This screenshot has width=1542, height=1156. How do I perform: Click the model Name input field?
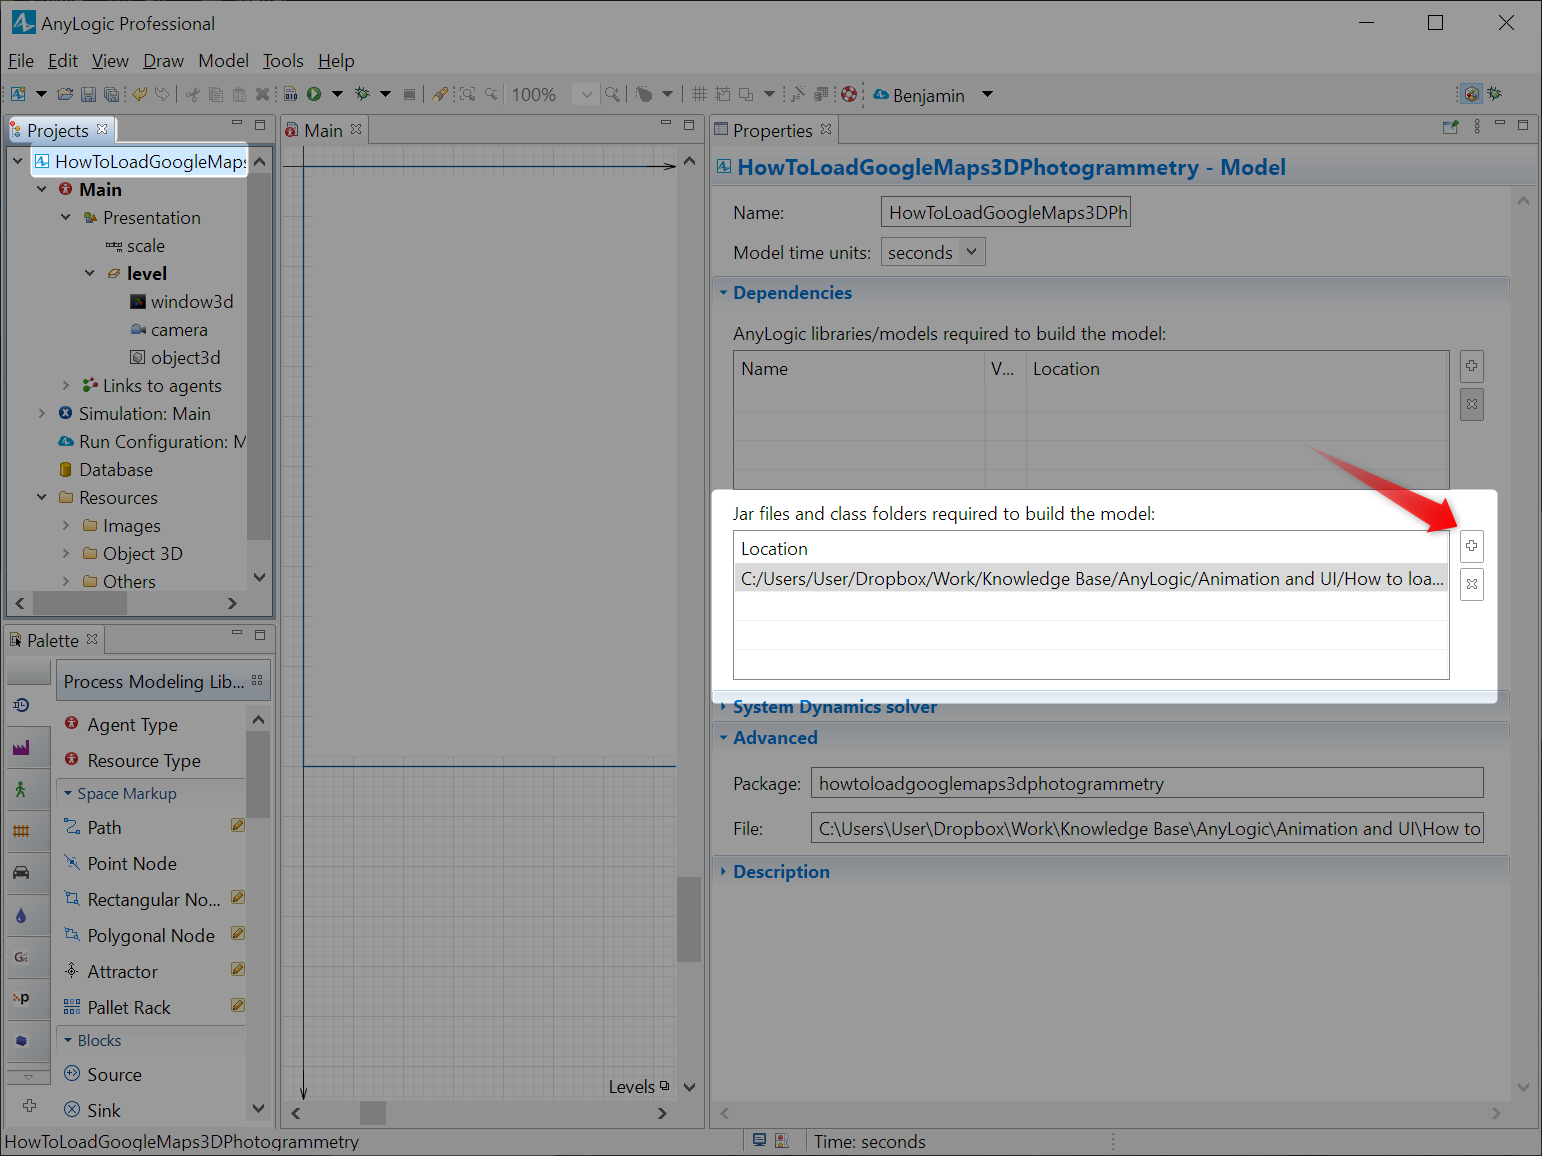pyautogui.click(x=1006, y=212)
